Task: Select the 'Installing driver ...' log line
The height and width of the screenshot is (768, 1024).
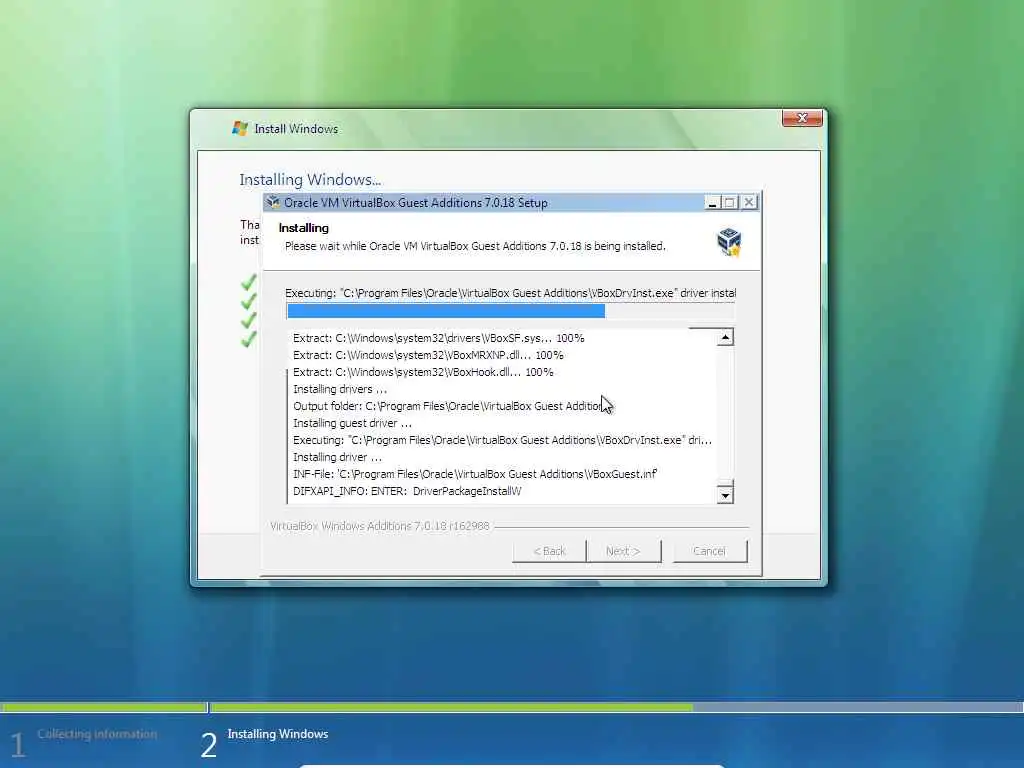Action: coord(337,457)
